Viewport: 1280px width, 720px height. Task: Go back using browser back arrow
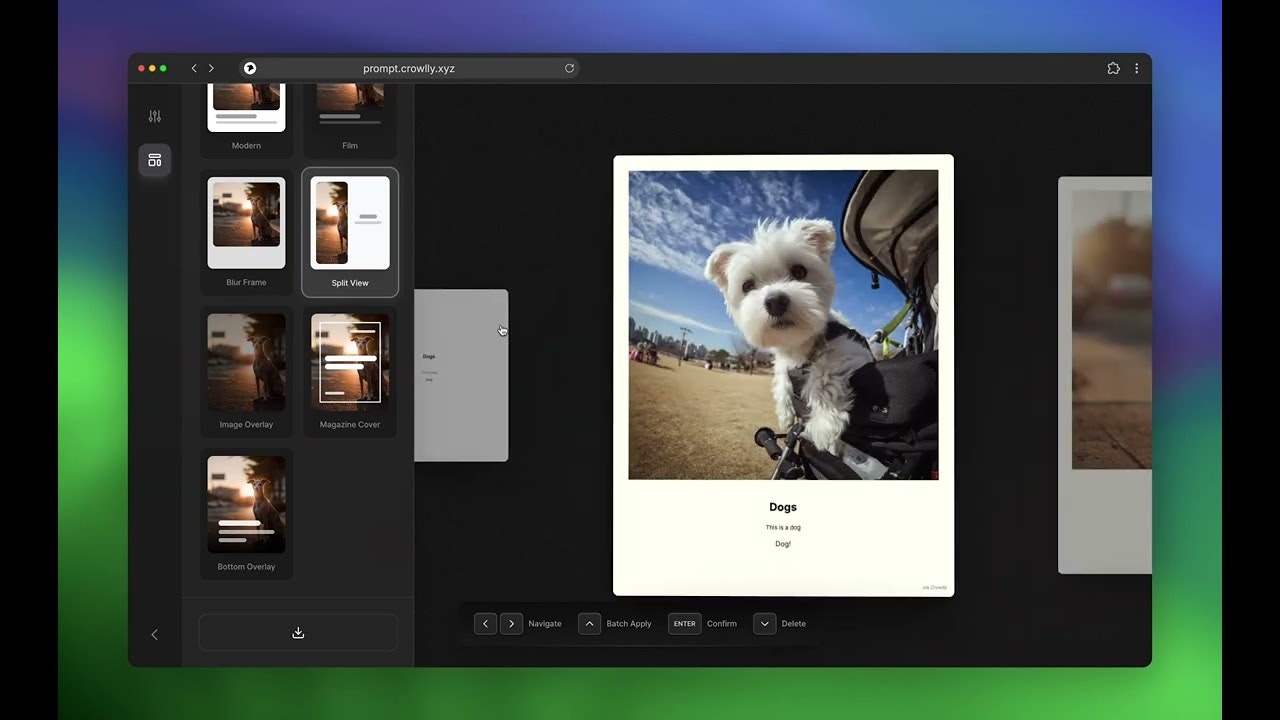pyautogui.click(x=194, y=68)
